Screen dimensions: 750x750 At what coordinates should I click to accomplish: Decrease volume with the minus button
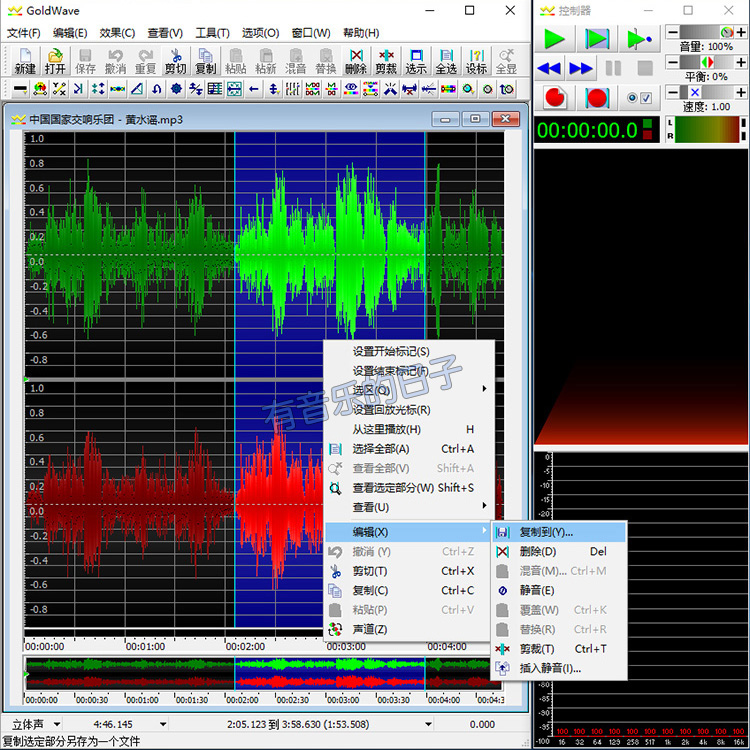click(672, 33)
